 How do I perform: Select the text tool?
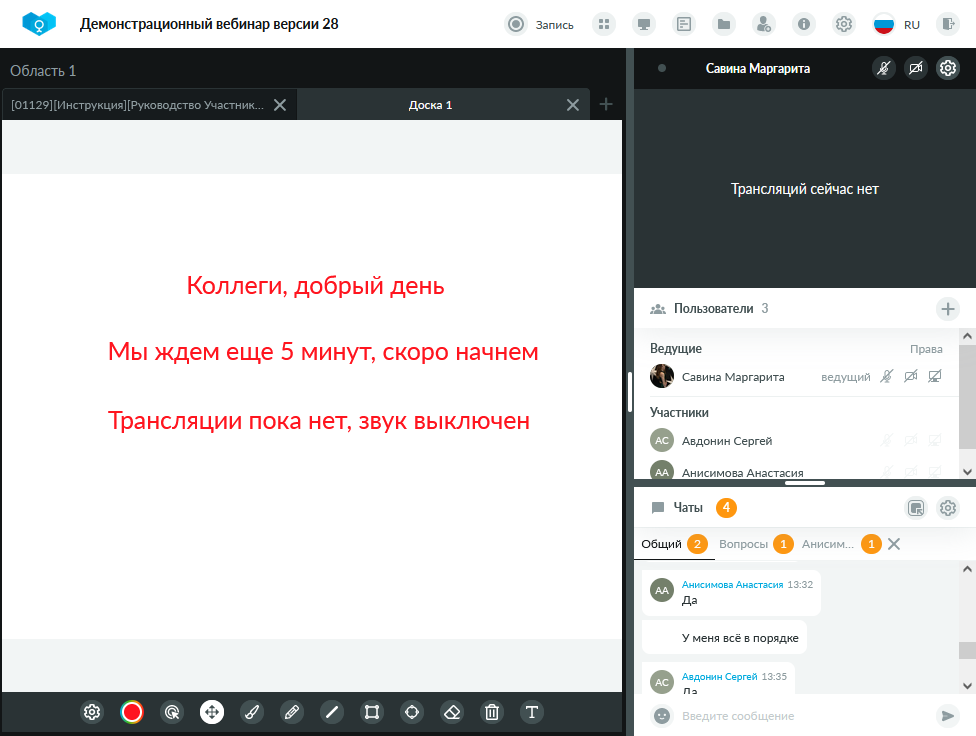coord(532,712)
